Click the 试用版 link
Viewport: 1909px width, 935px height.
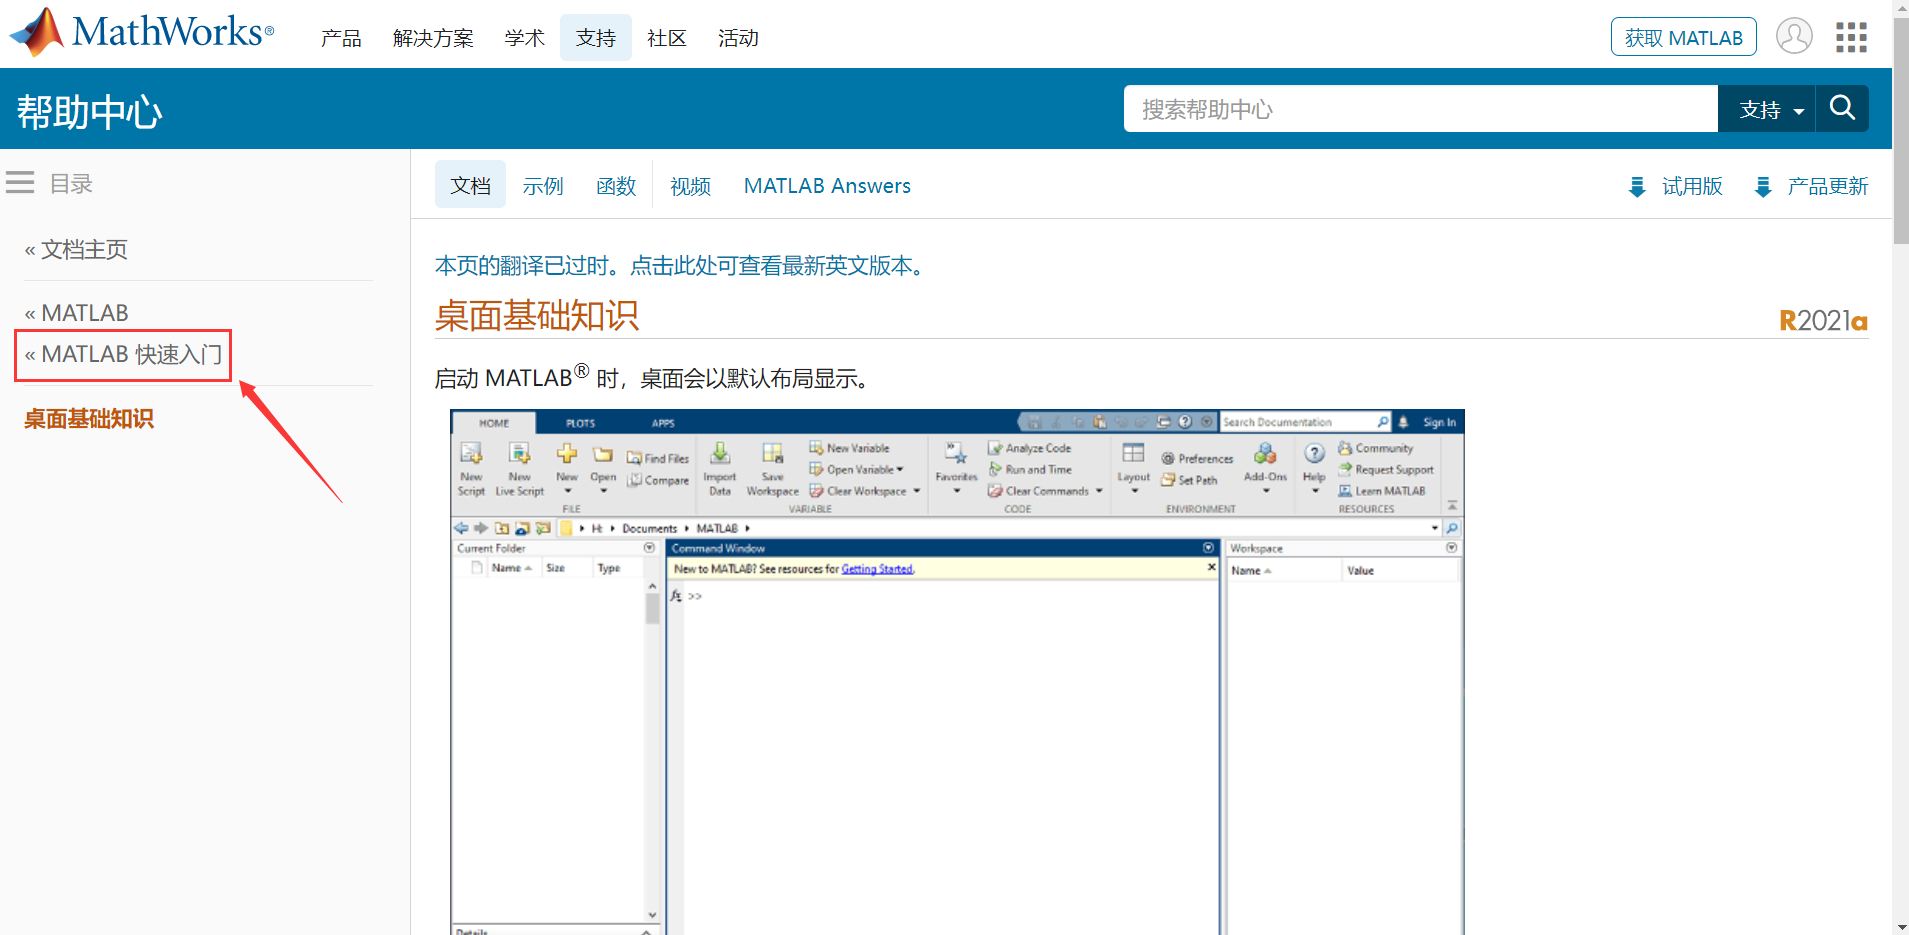click(x=1692, y=186)
